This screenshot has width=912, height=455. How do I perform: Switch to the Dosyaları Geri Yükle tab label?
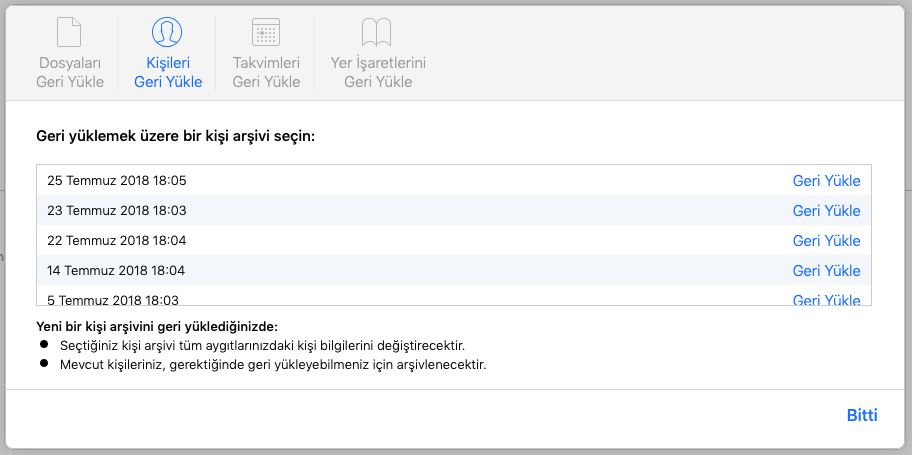click(x=70, y=72)
